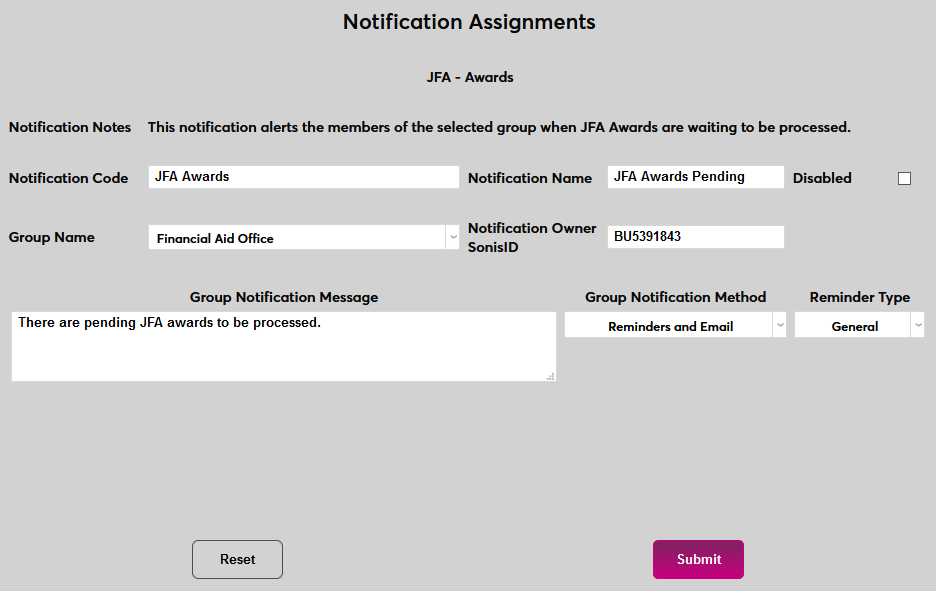Click the JFA - Awards subheading

tap(469, 77)
